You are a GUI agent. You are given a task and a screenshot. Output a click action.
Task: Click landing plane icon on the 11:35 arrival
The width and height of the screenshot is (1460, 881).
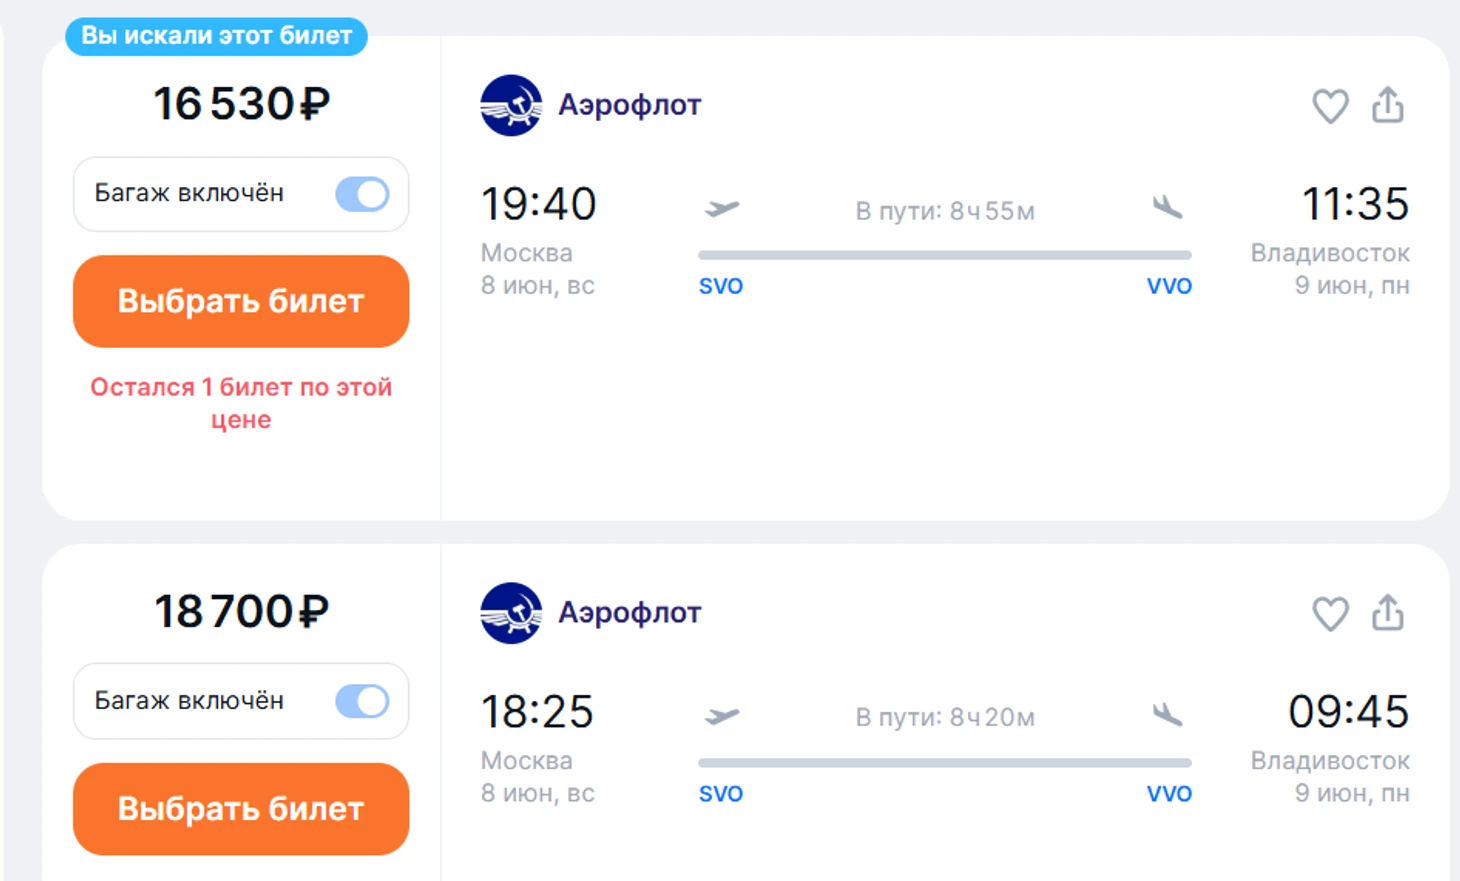point(1167,208)
